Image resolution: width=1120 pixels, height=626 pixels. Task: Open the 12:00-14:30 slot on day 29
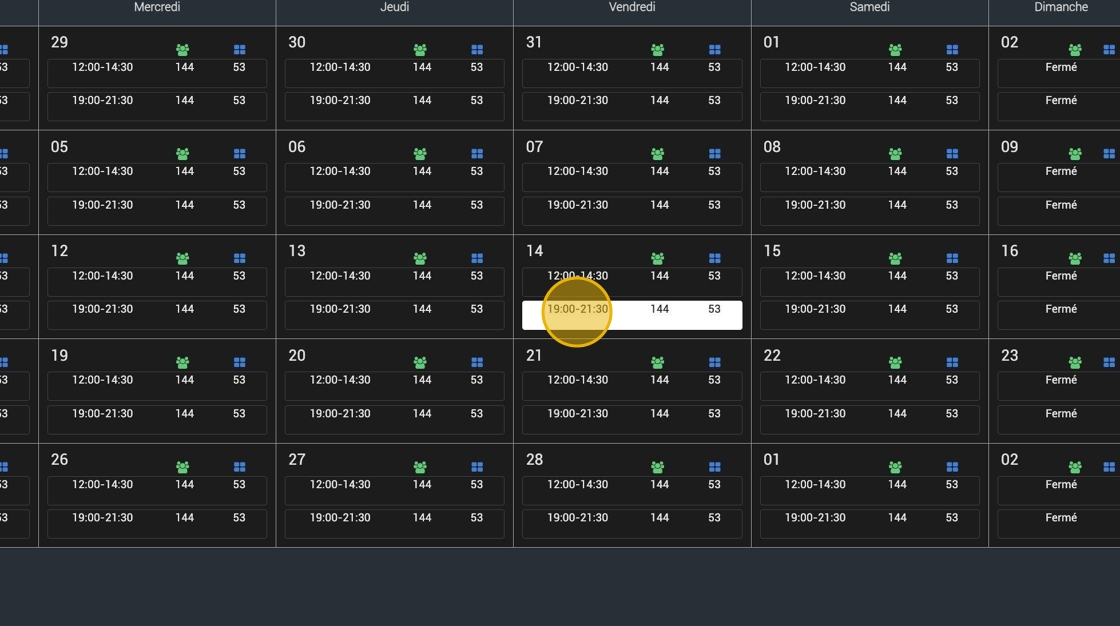[x=157, y=74]
